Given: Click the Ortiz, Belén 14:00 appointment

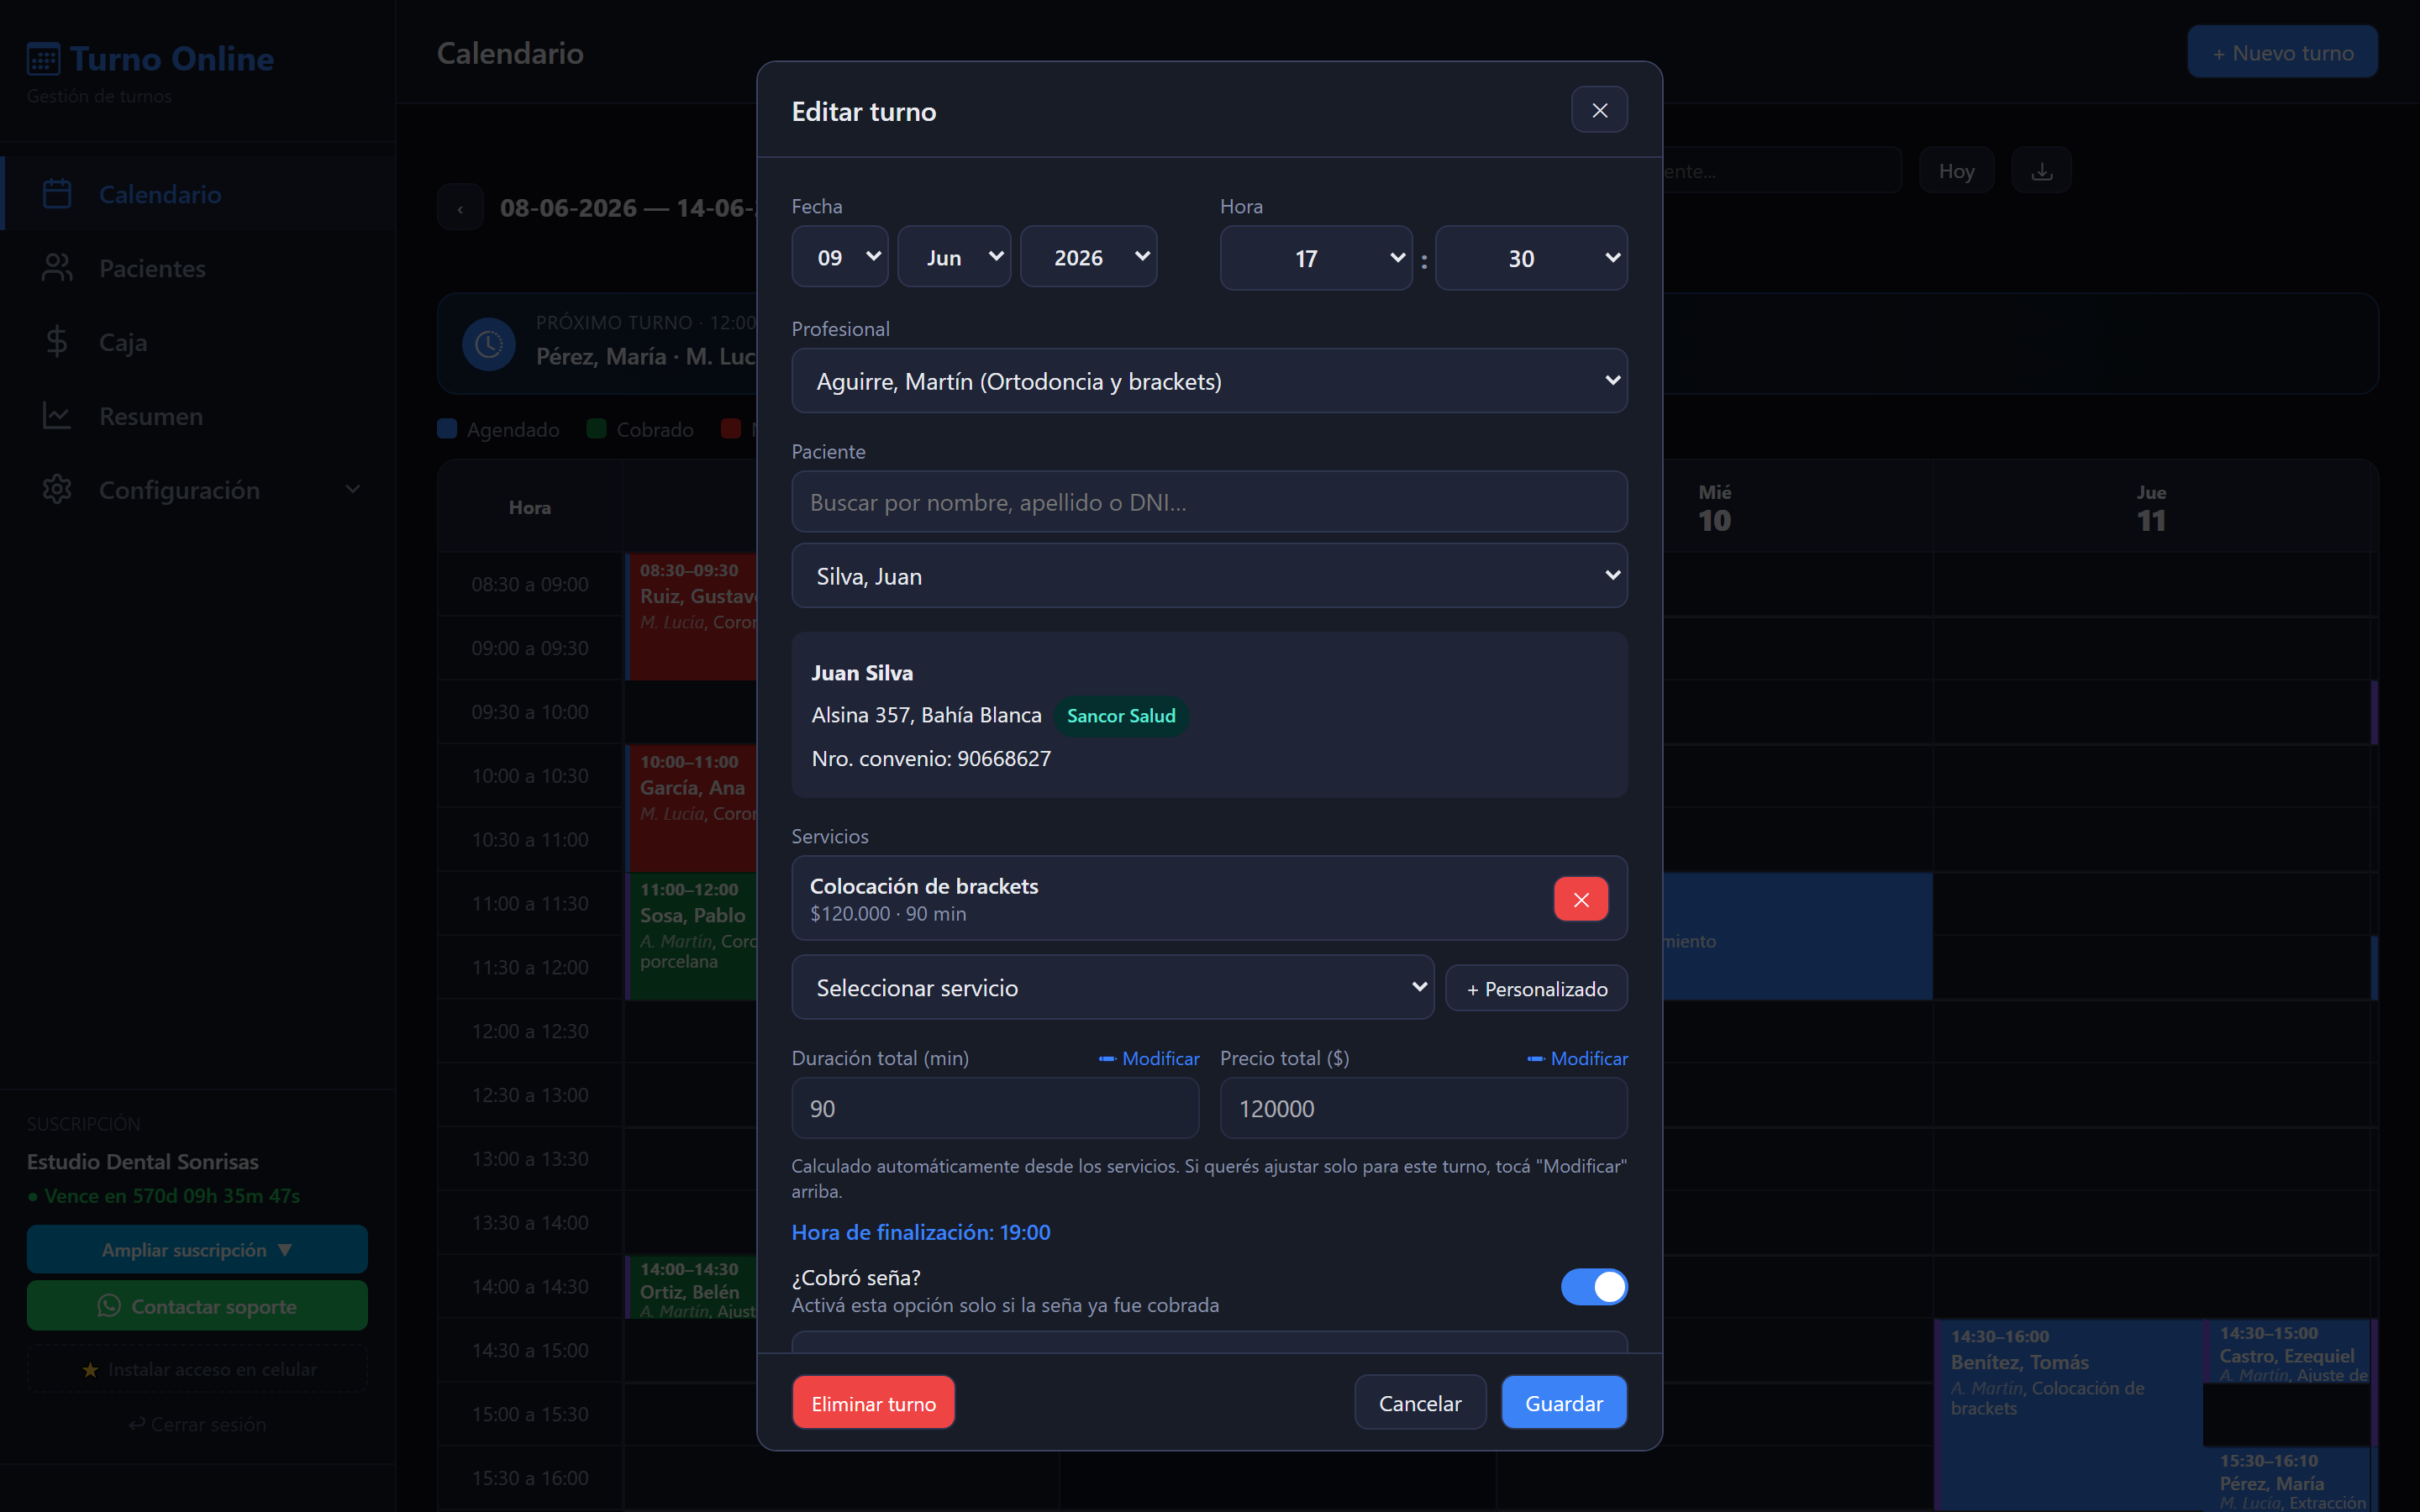Looking at the screenshot, I should pyautogui.click(x=691, y=1288).
